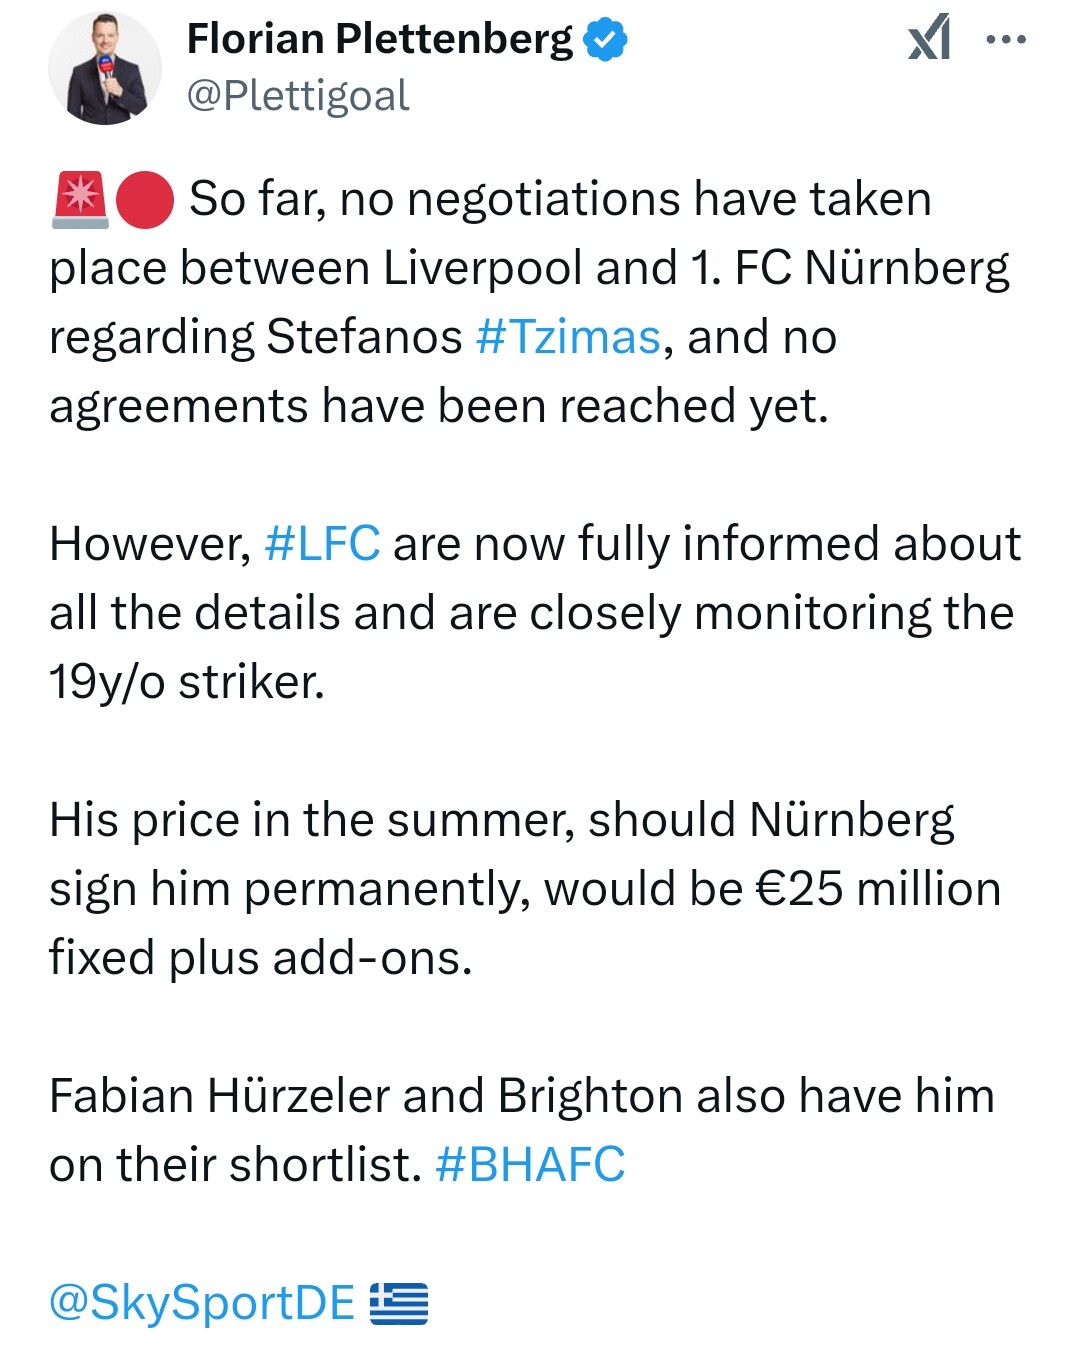Click the text "19y/o striker."
The image size is (1080, 1346).
(x=187, y=682)
